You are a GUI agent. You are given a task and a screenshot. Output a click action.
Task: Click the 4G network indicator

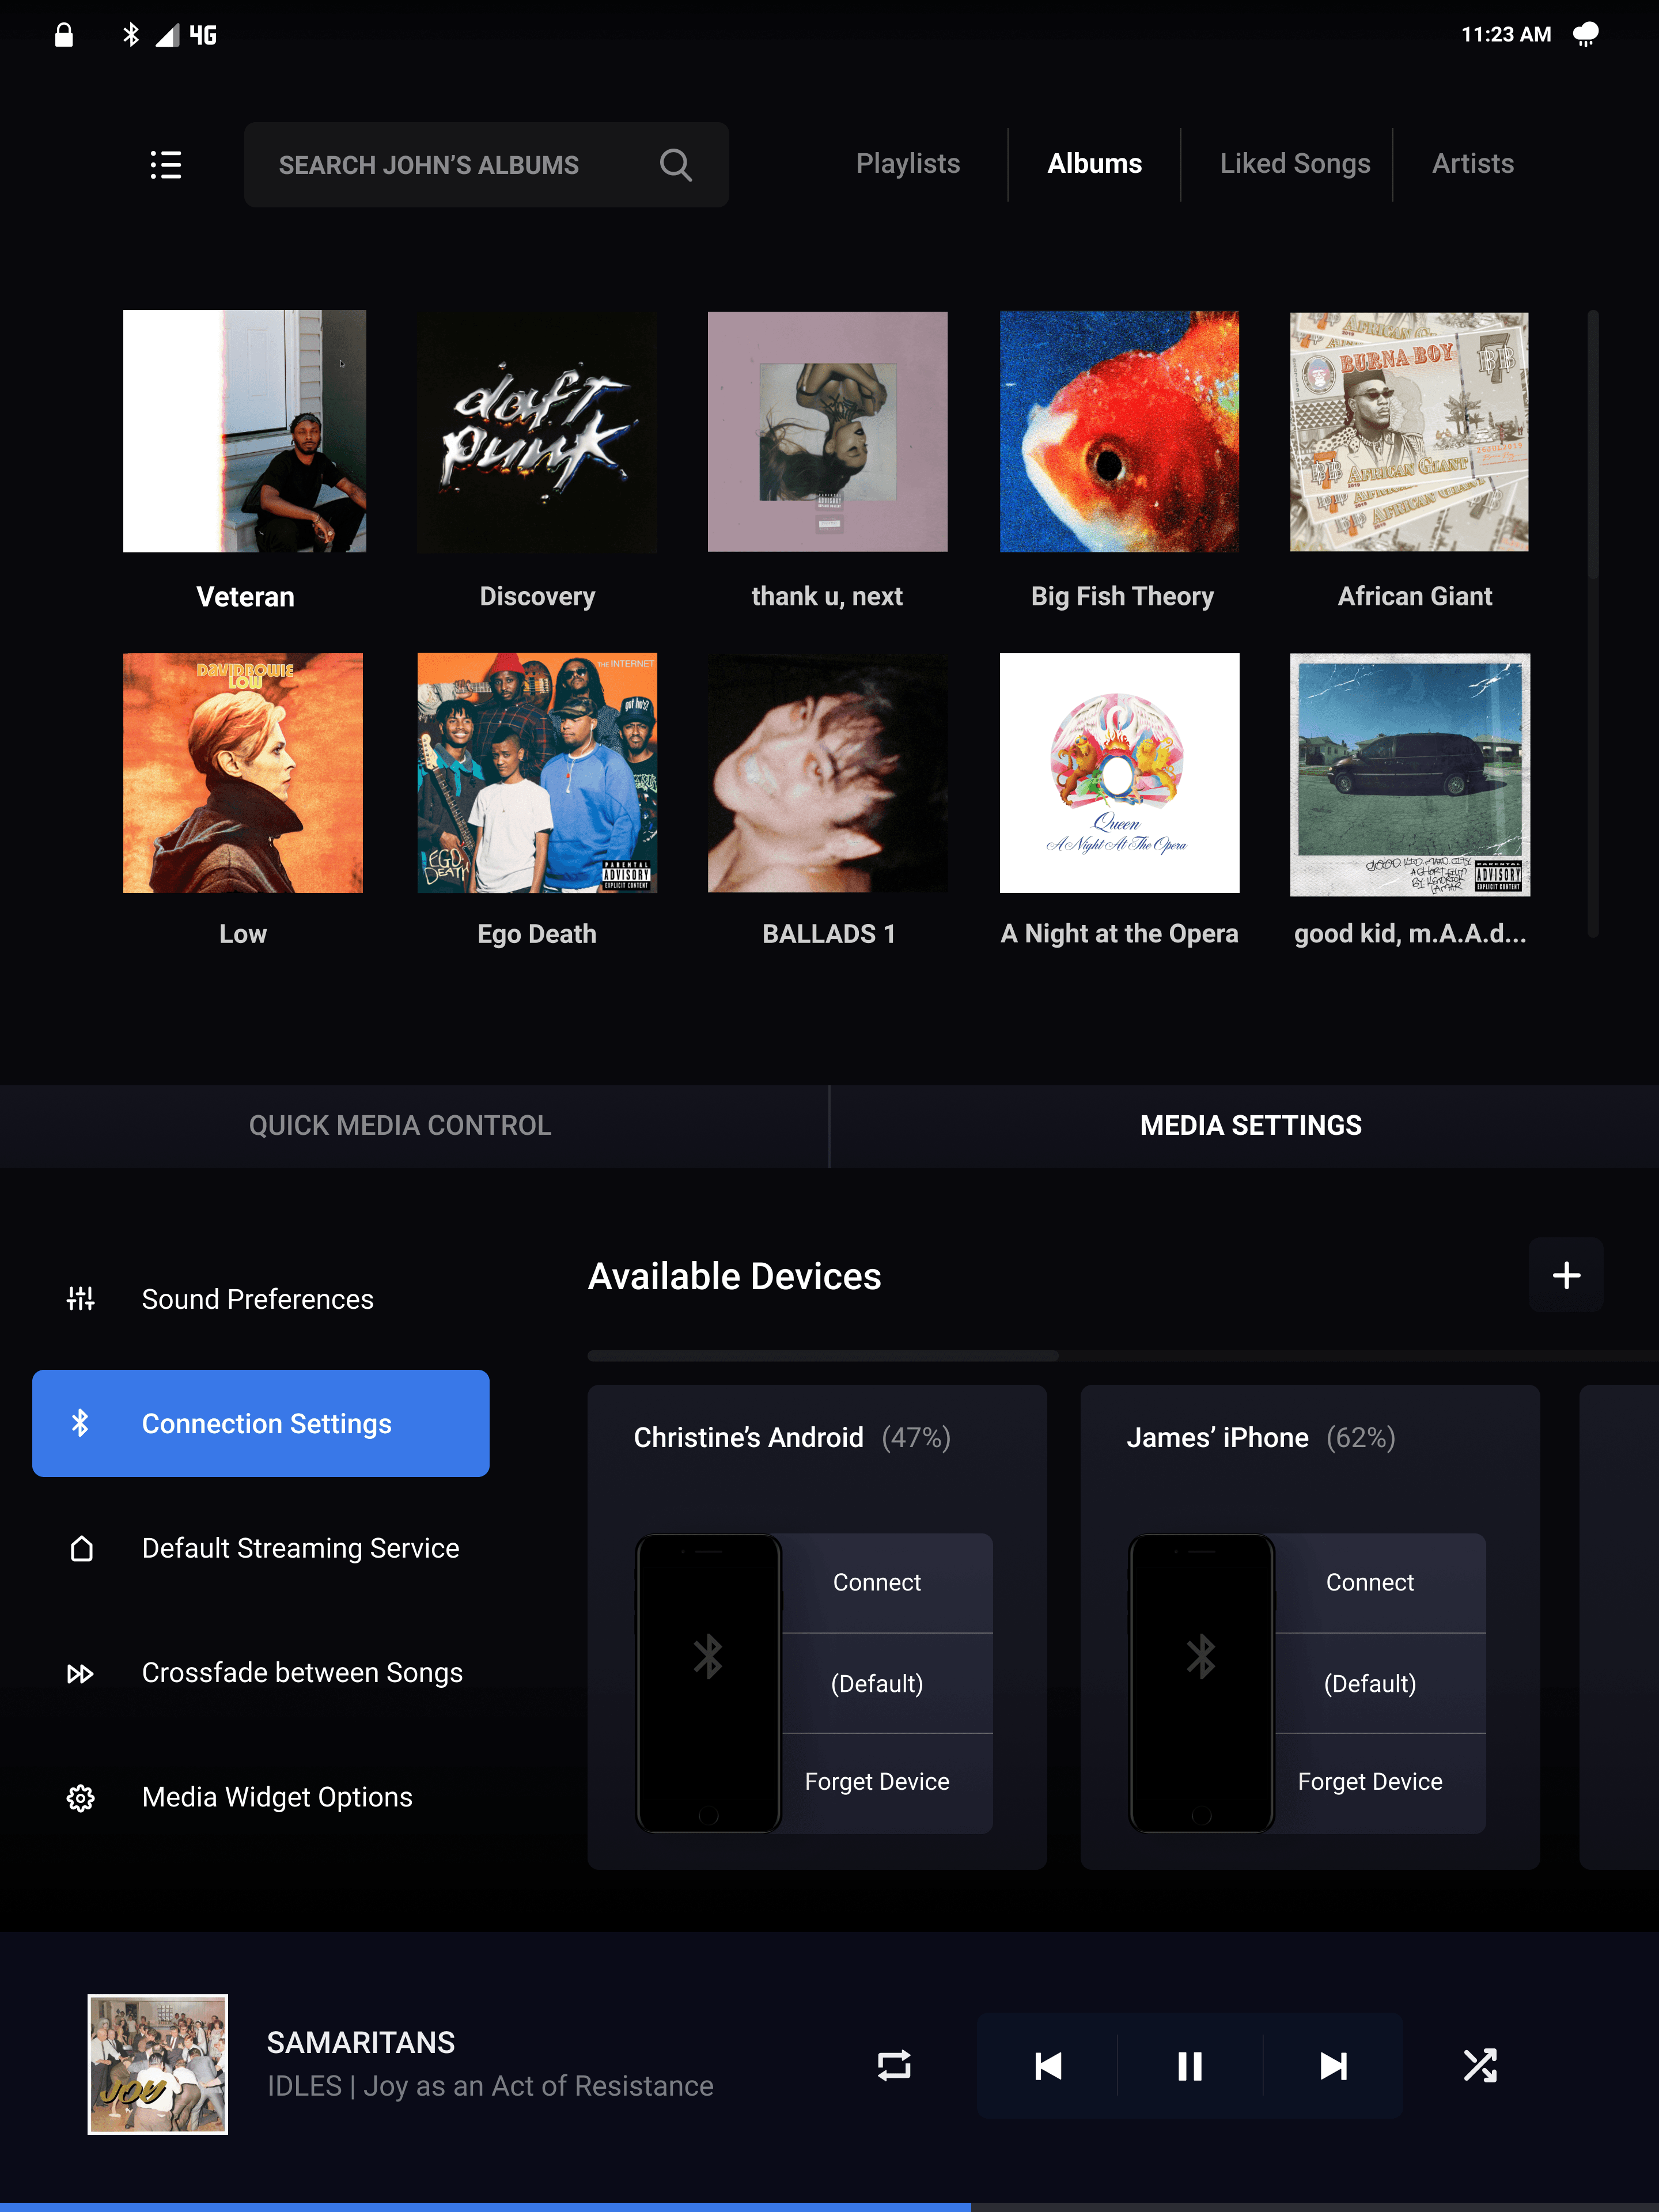203,36
